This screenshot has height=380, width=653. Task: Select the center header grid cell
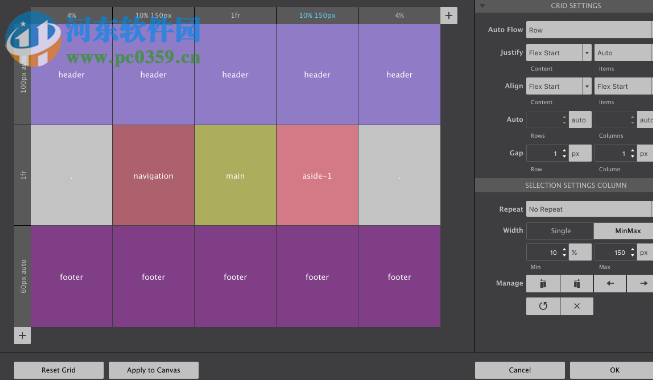point(235,74)
